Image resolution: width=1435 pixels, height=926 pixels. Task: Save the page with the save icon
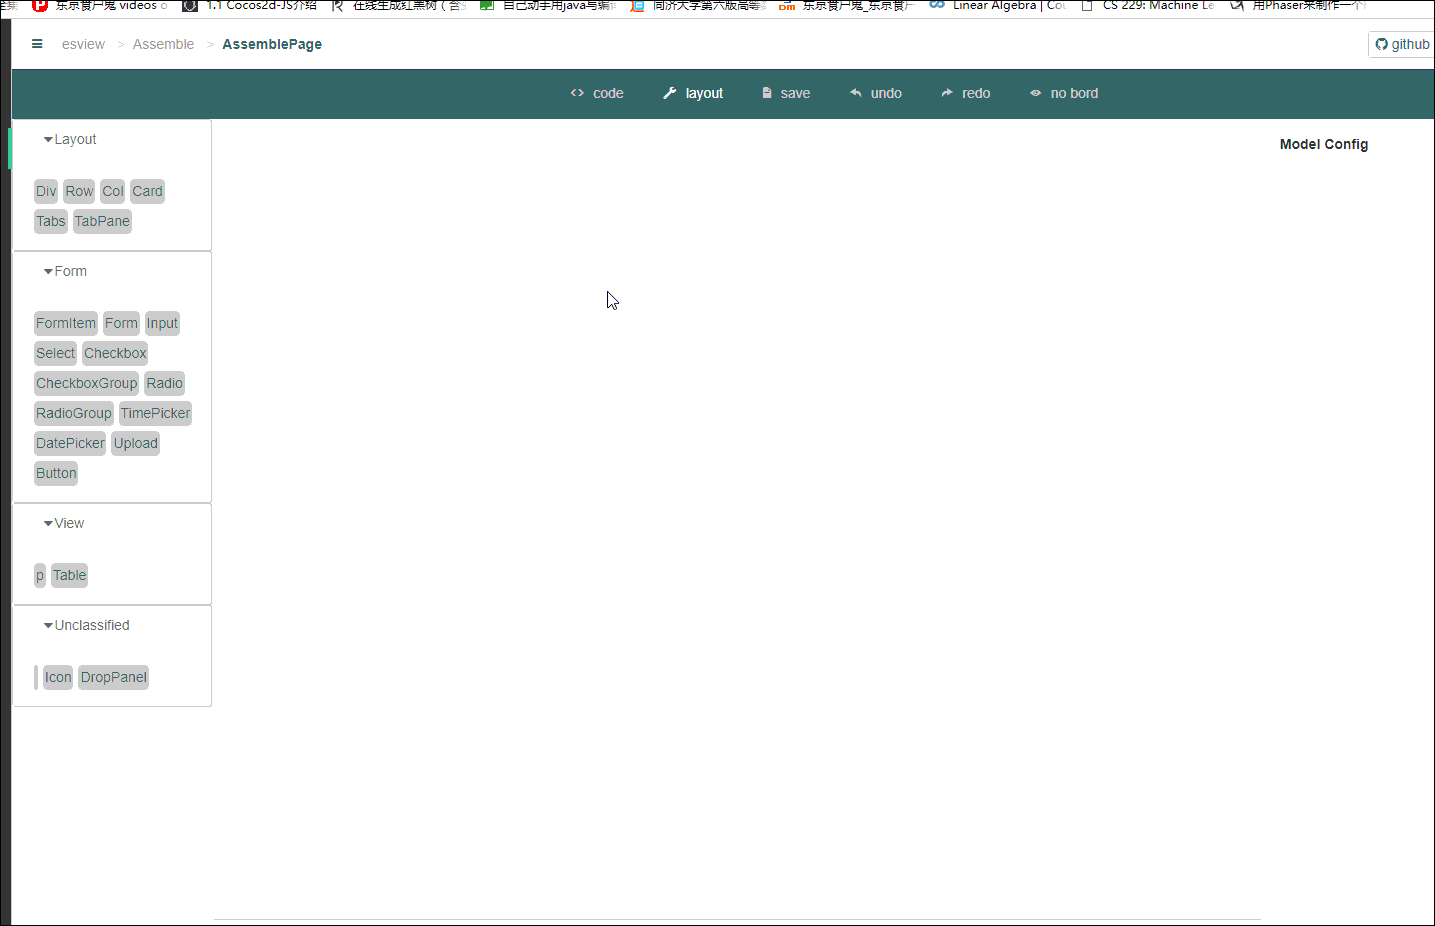(786, 93)
